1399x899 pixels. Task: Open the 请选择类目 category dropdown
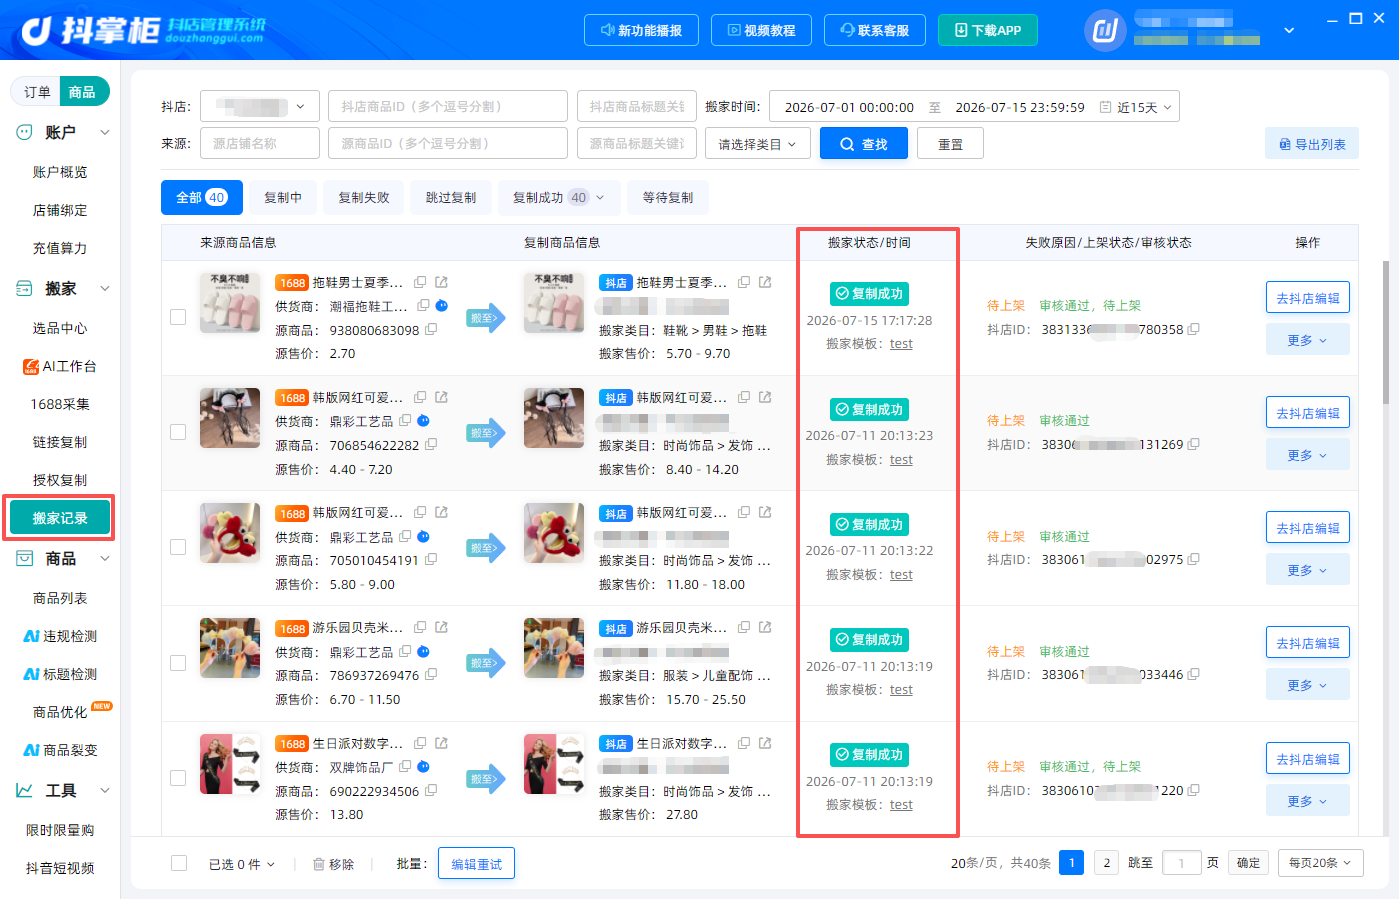757,144
